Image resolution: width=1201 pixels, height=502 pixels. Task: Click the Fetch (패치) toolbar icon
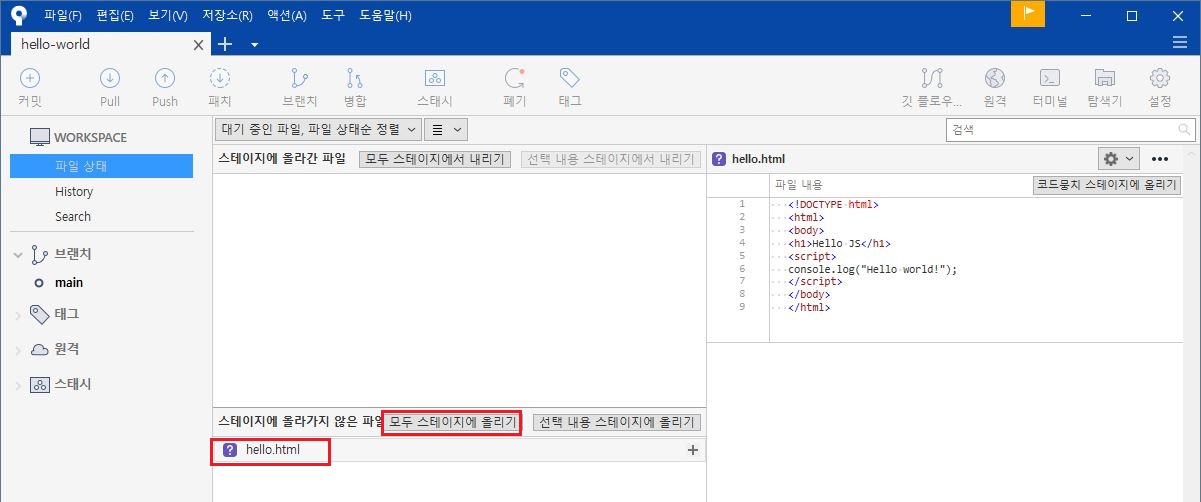click(220, 78)
